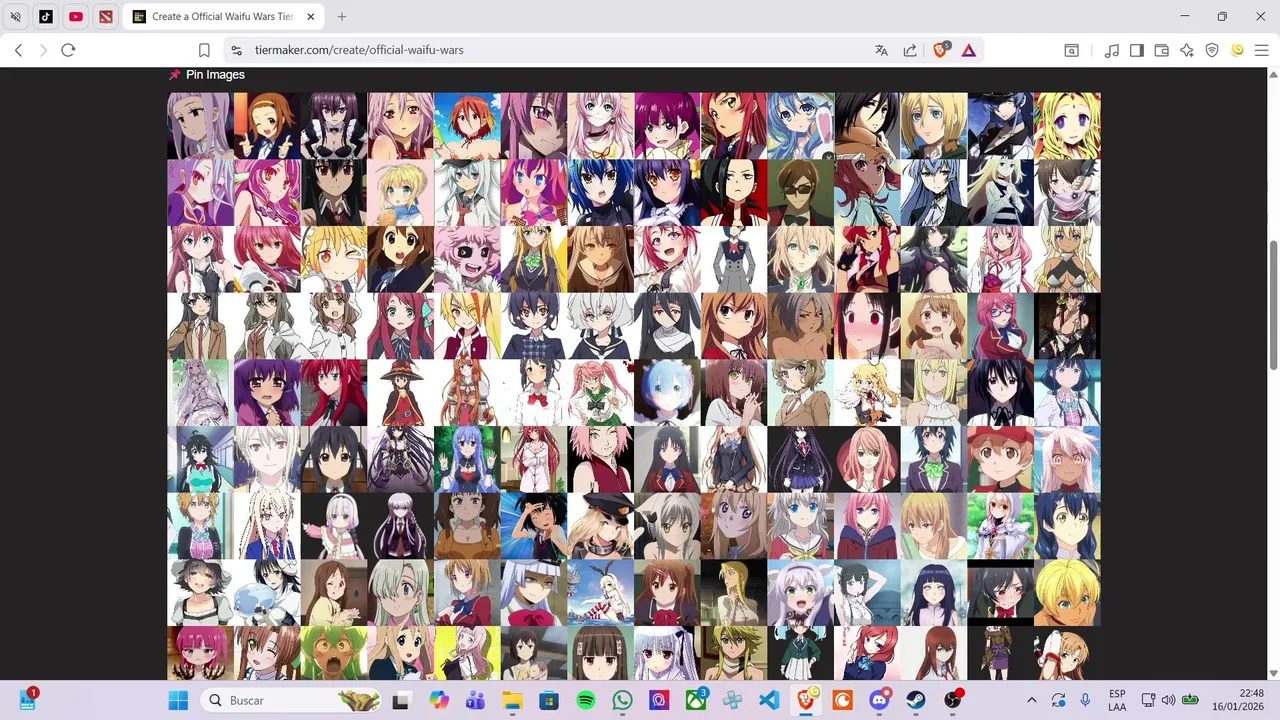
Task: Open clock showing 22:48
Action: 1237,700
